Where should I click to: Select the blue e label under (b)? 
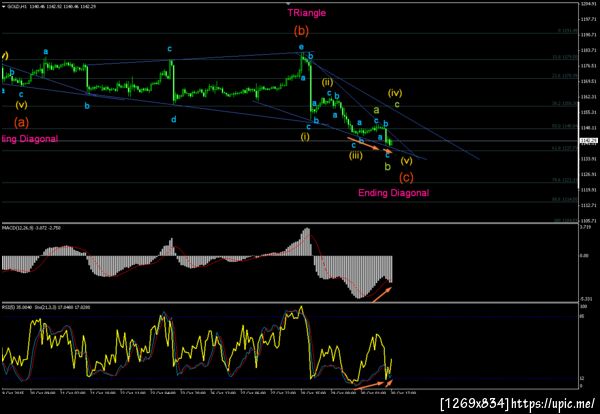pyautogui.click(x=302, y=47)
